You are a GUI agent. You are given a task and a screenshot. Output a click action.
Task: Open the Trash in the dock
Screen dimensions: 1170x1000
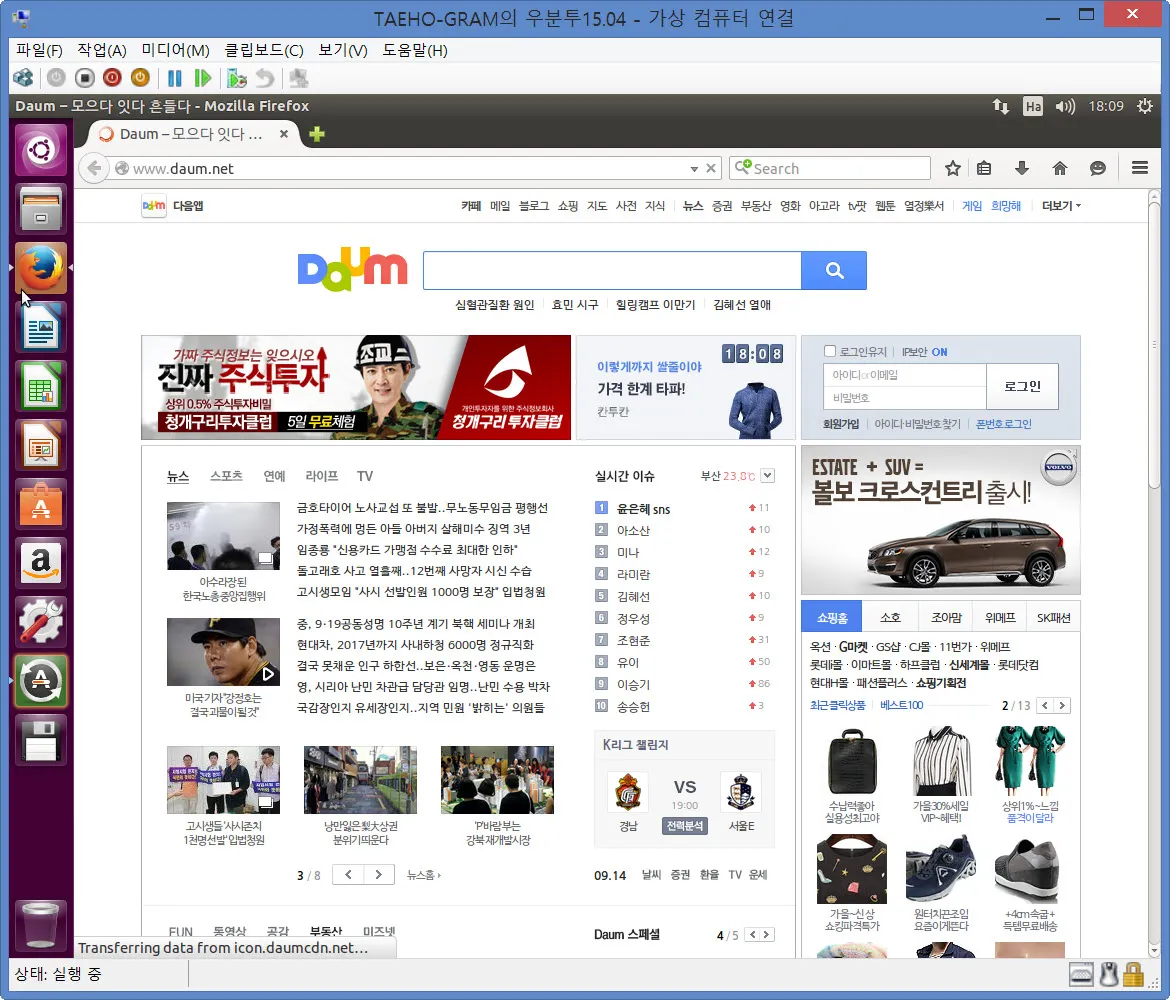41,923
